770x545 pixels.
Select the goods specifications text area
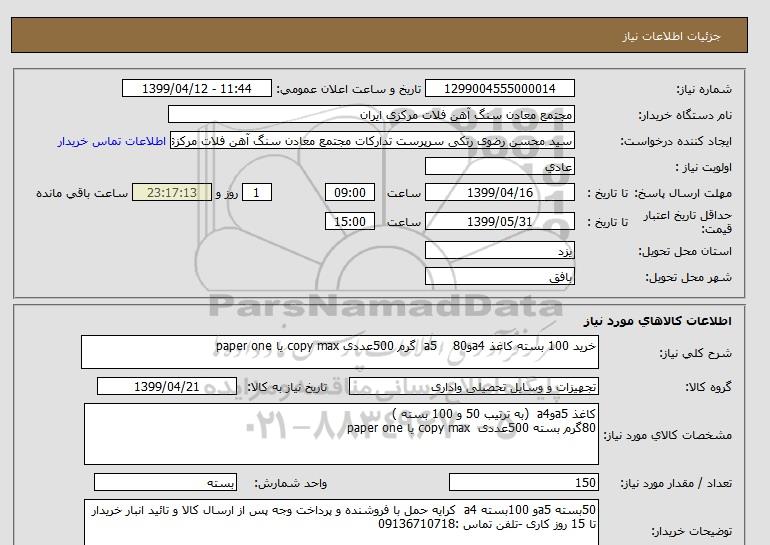pyautogui.click(x=341, y=434)
